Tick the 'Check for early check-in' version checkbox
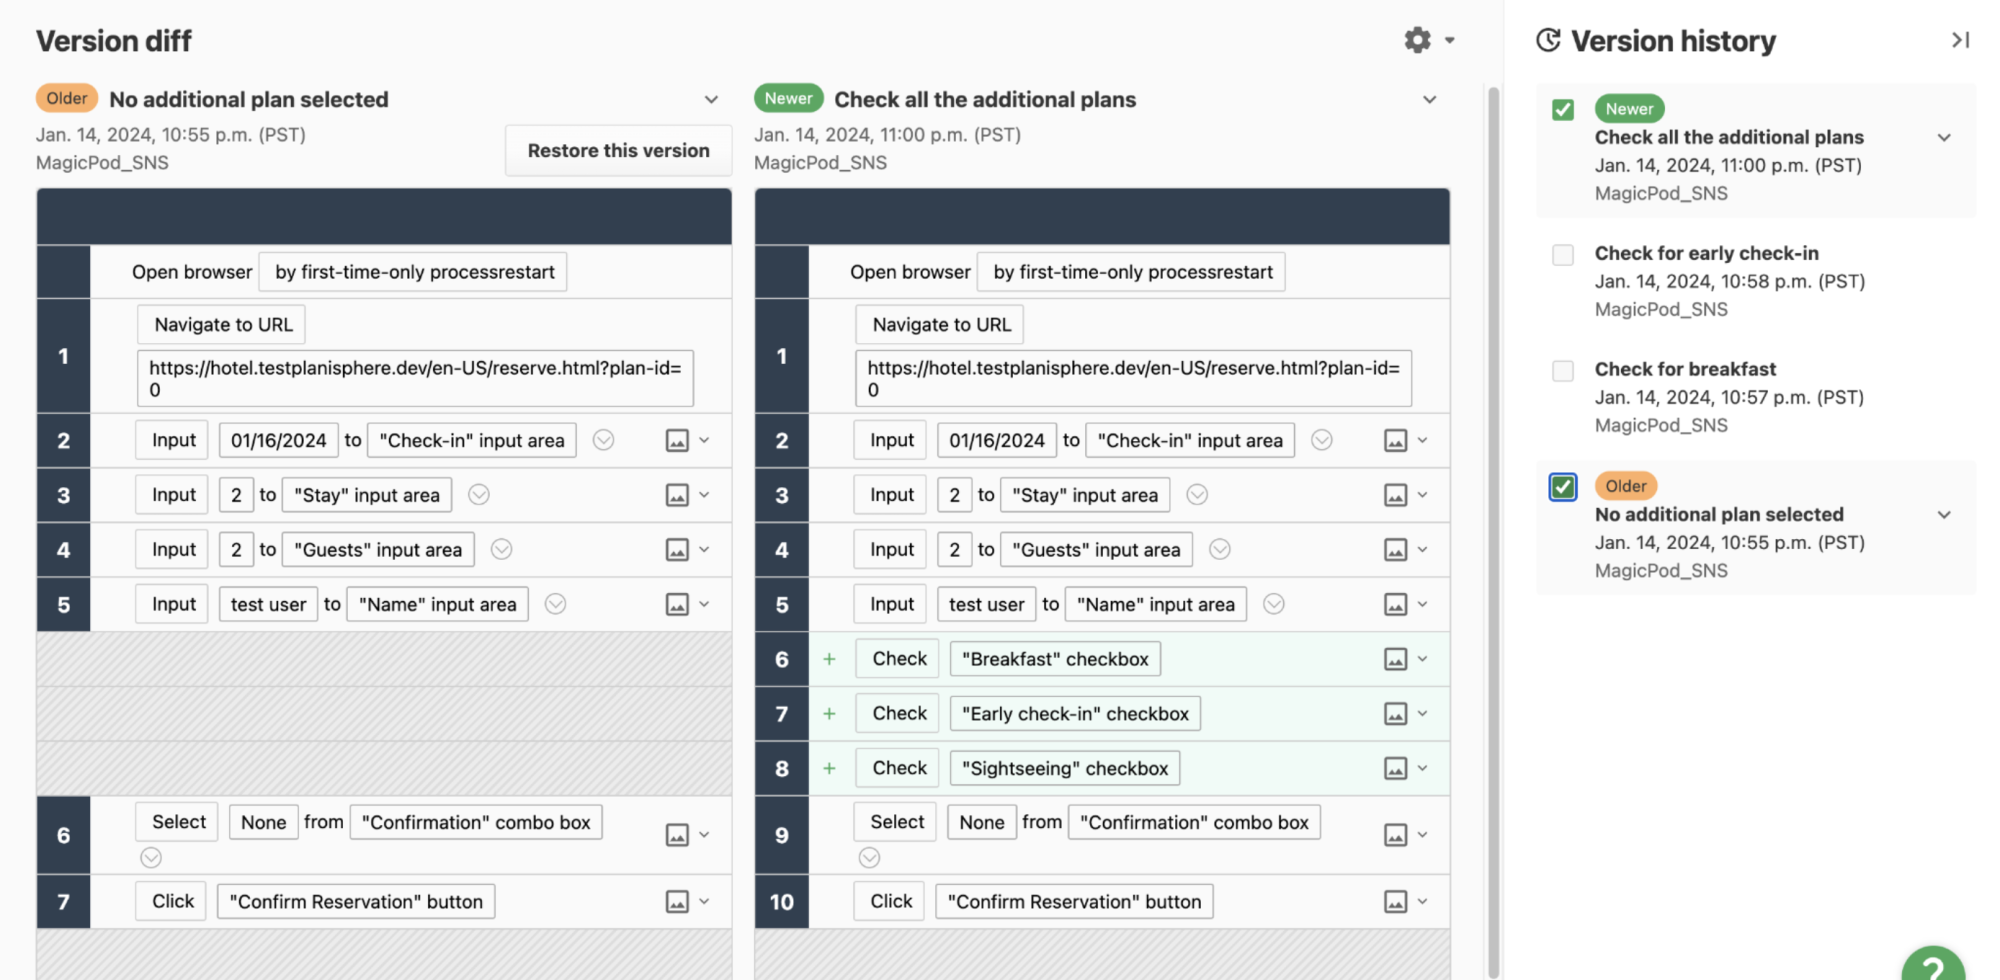2000x980 pixels. [x=1563, y=255]
